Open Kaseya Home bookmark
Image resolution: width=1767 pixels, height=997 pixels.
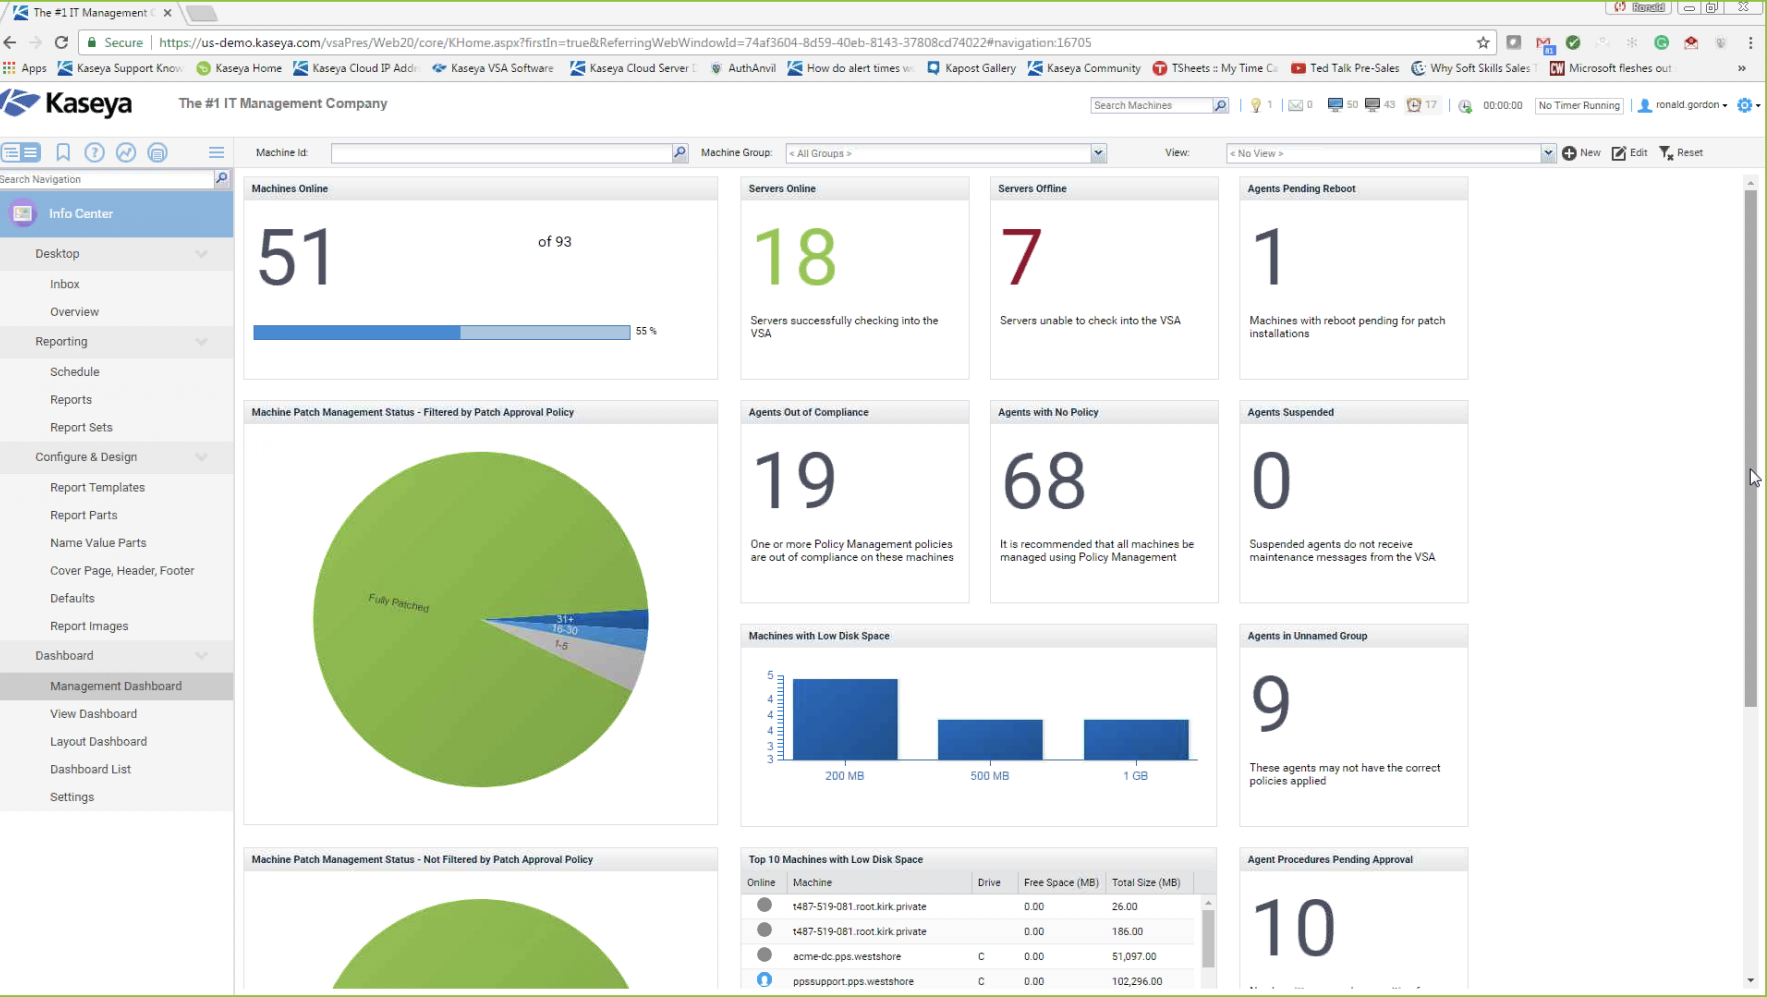tap(239, 68)
